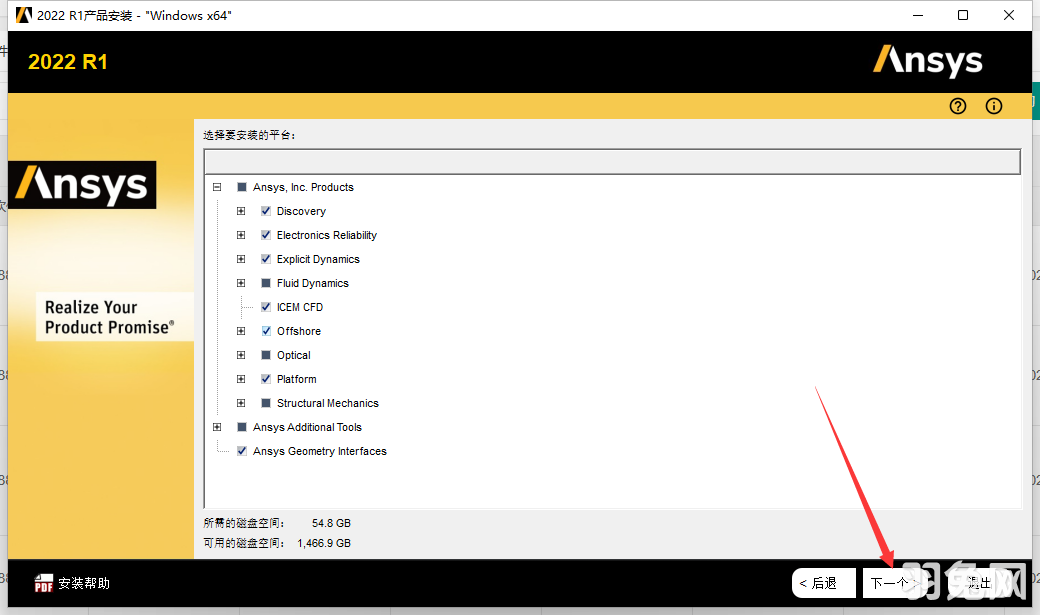1040x615 pixels.
Task: Expand the Fluid Dynamics node
Action: point(241,283)
